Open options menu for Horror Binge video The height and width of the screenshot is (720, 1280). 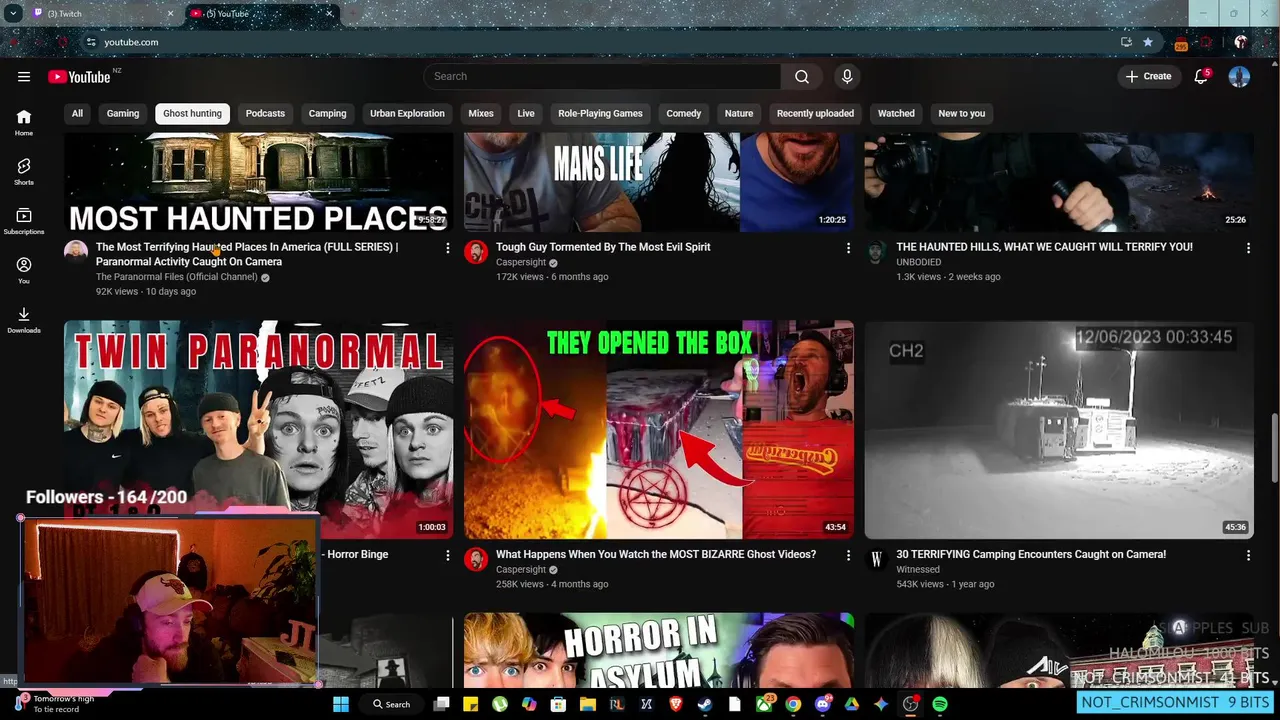447,555
